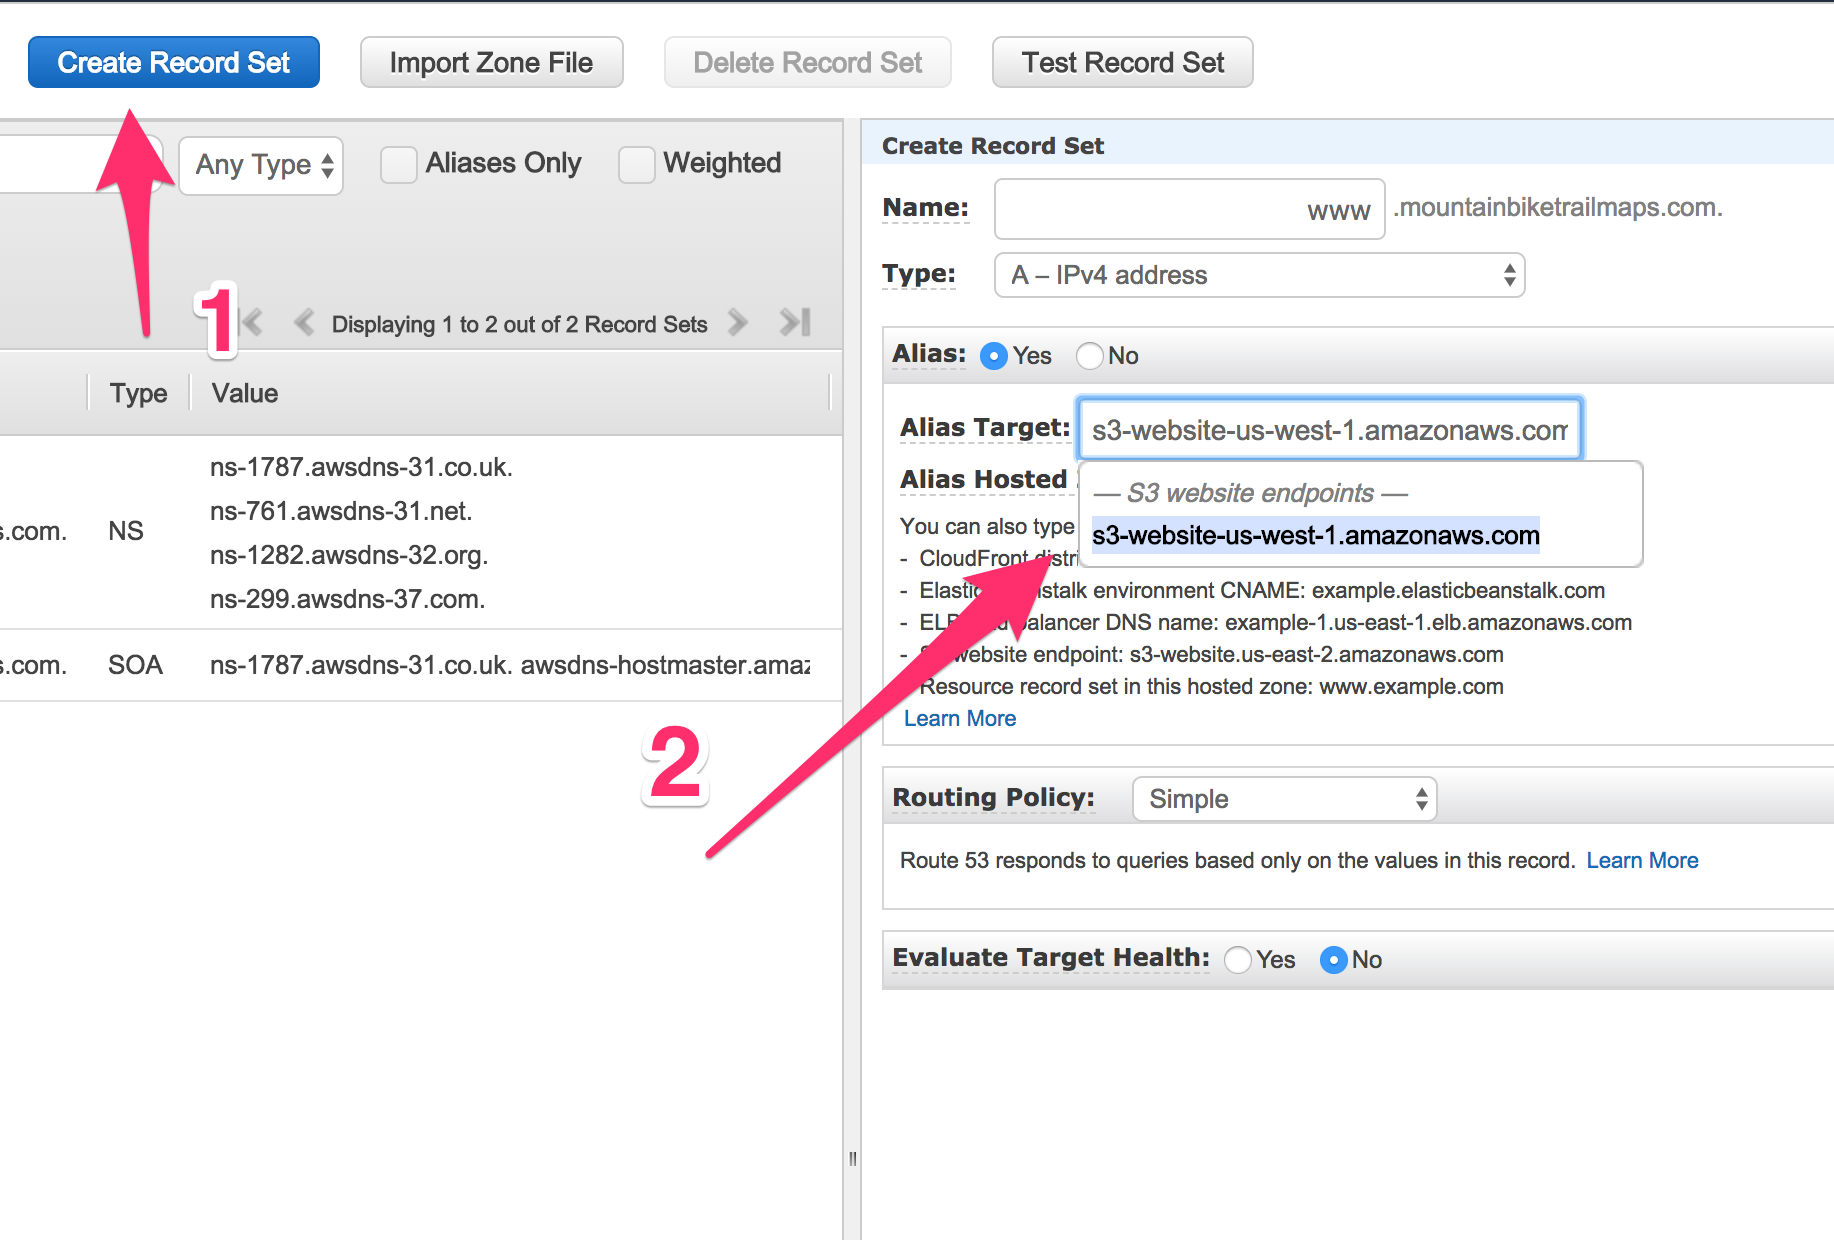
Task: Select Yes for Evaluate Target Health
Action: tap(1238, 960)
